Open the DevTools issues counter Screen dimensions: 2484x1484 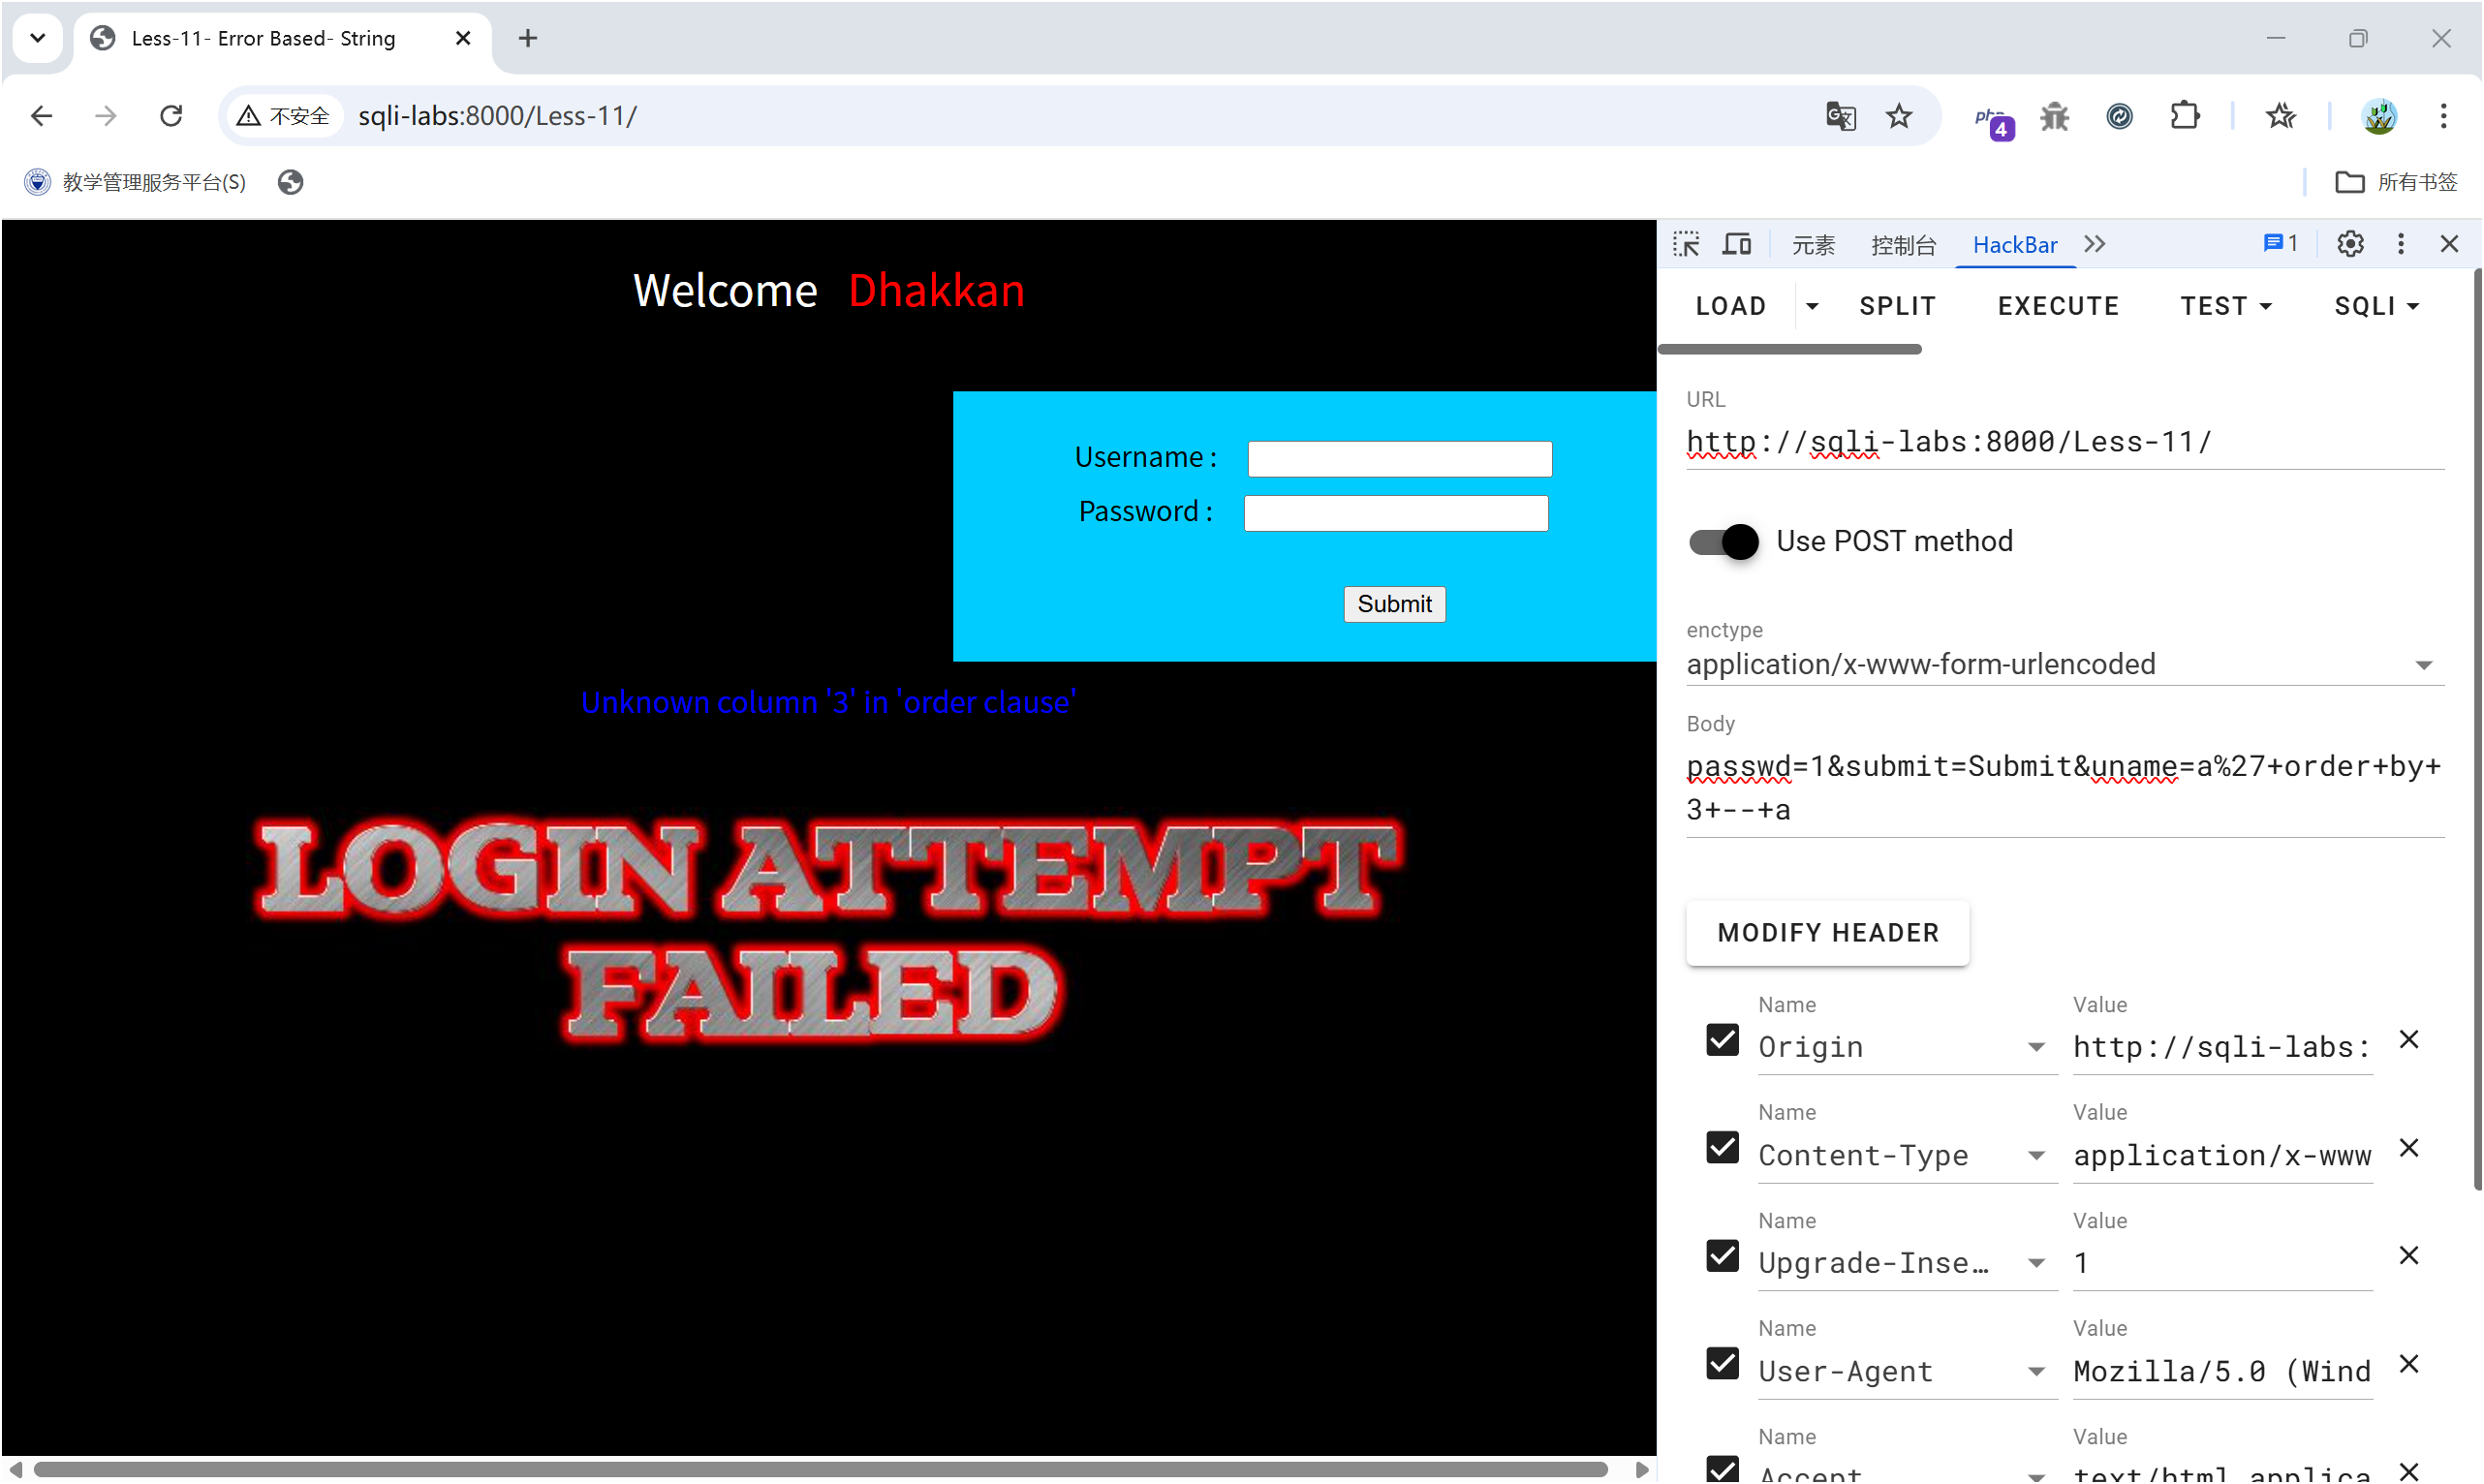click(2279, 244)
